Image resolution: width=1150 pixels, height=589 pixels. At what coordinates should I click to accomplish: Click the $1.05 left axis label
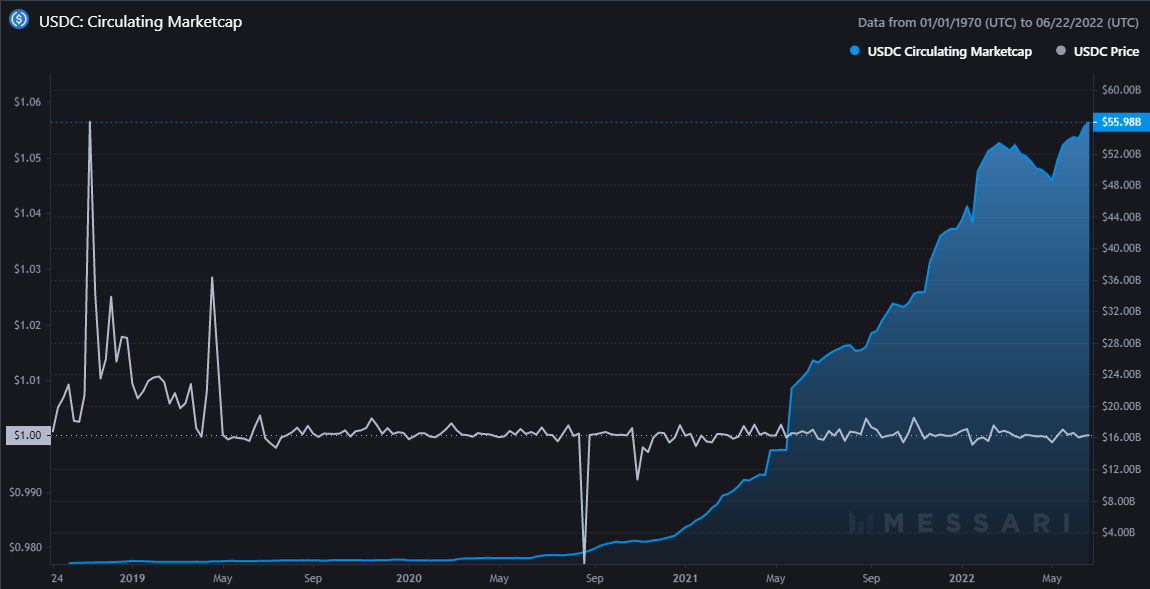(x=28, y=158)
